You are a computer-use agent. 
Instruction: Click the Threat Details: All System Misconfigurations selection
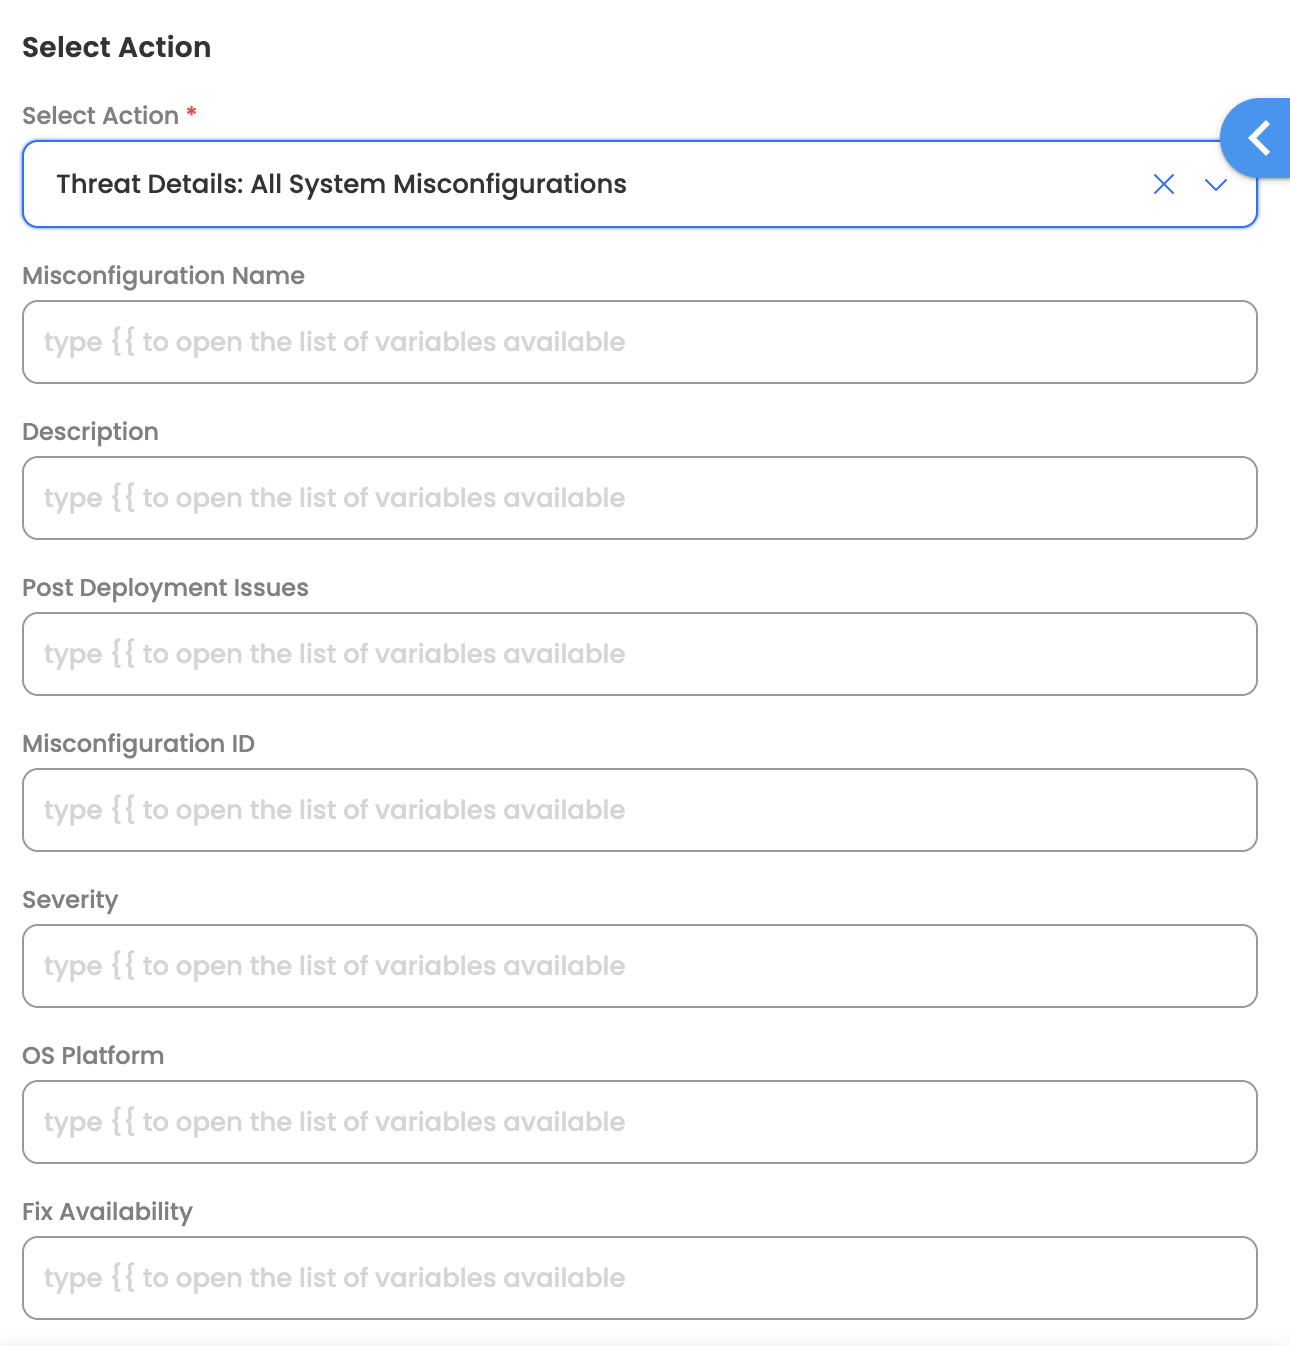(341, 184)
